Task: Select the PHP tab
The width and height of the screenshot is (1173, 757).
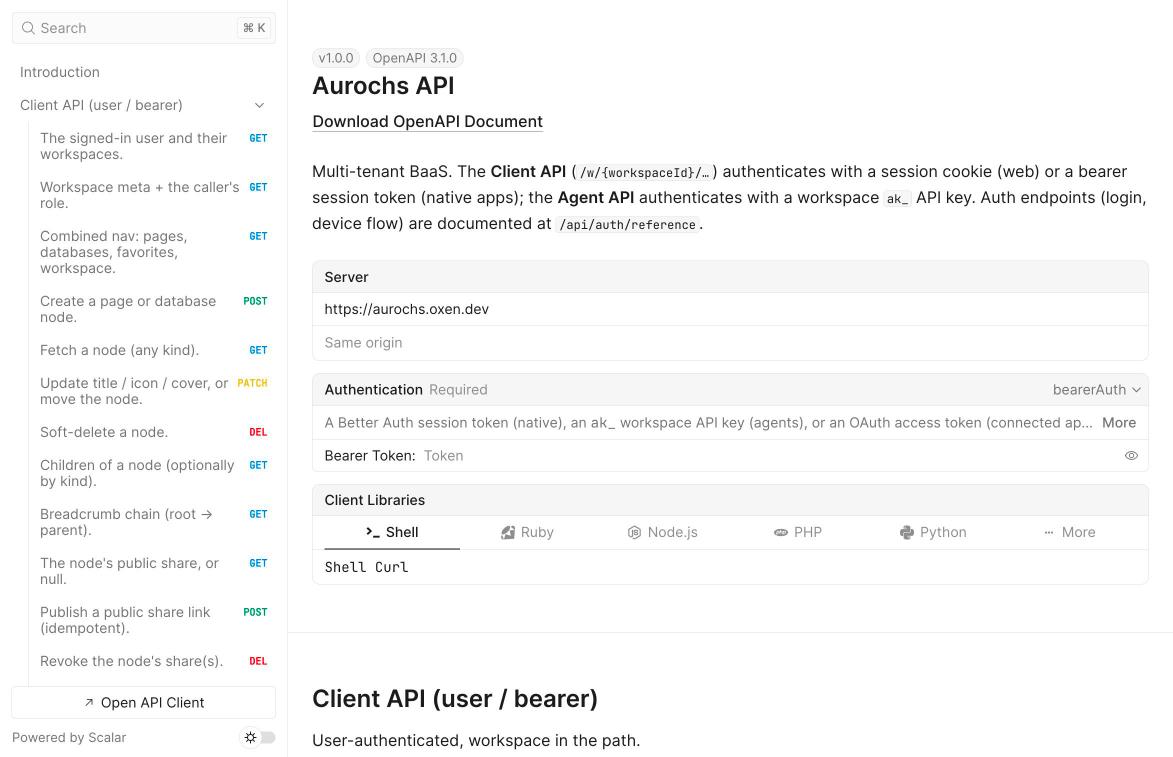Action: tap(797, 532)
